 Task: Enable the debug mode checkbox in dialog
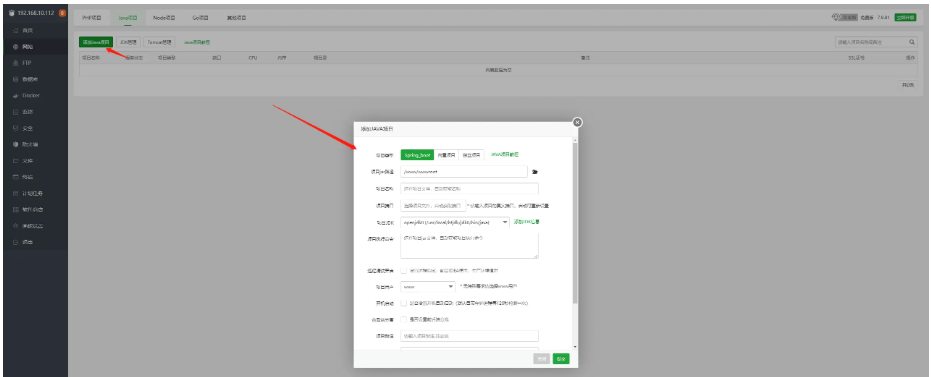404,271
